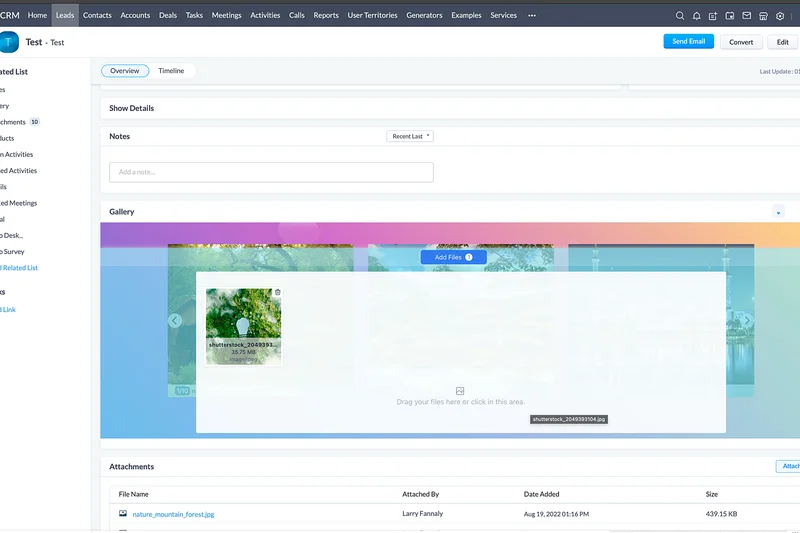
Task: Open the notifications bell
Action: [696, 16]
